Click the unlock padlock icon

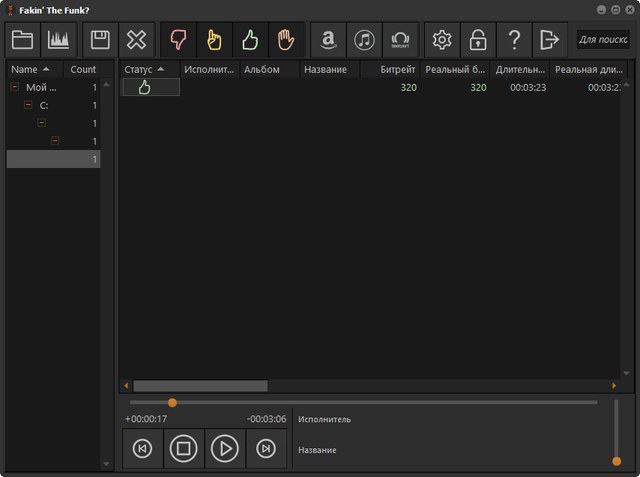pos(478,40)
